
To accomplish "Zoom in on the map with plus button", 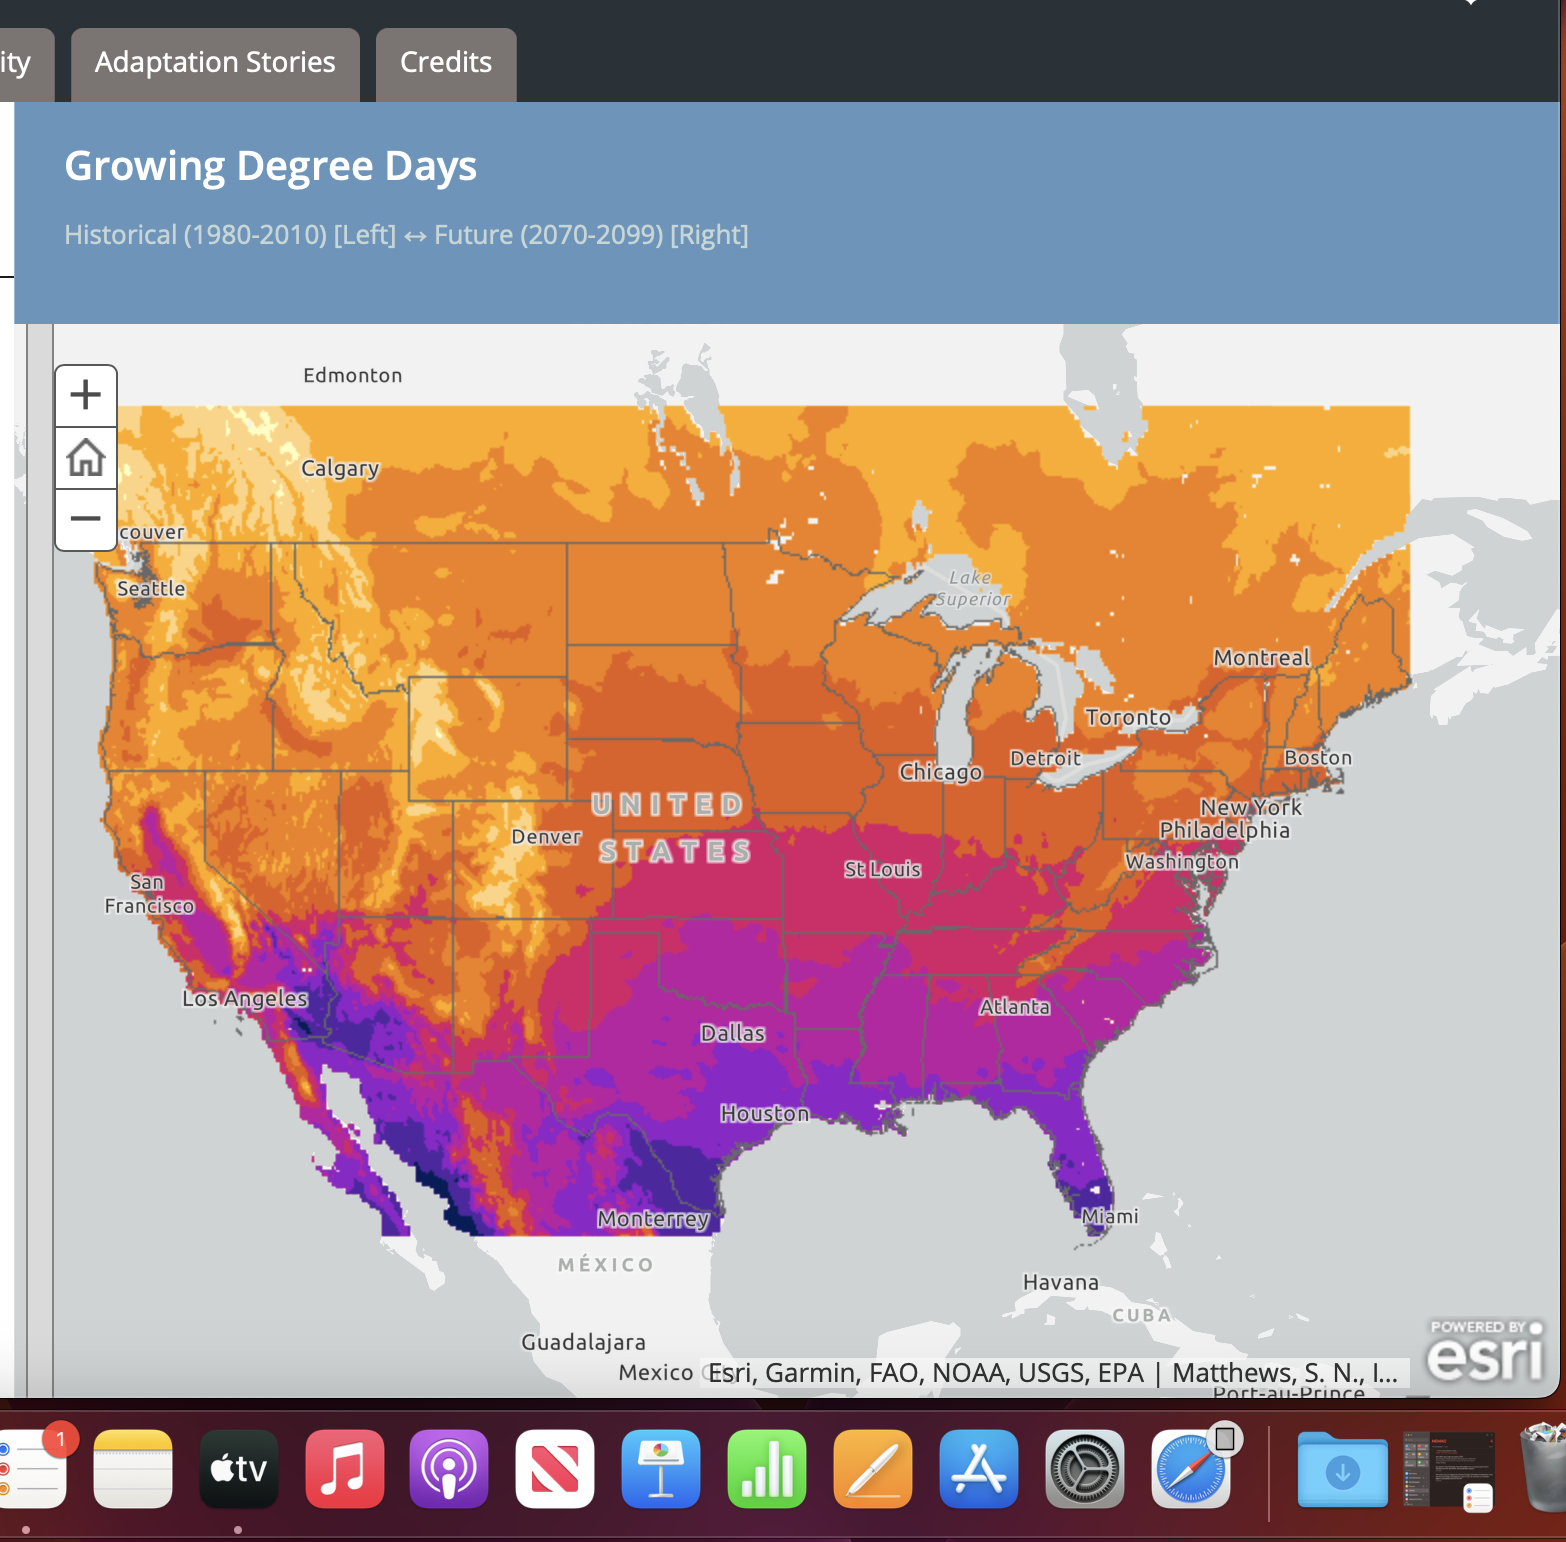I will (86, 395).
